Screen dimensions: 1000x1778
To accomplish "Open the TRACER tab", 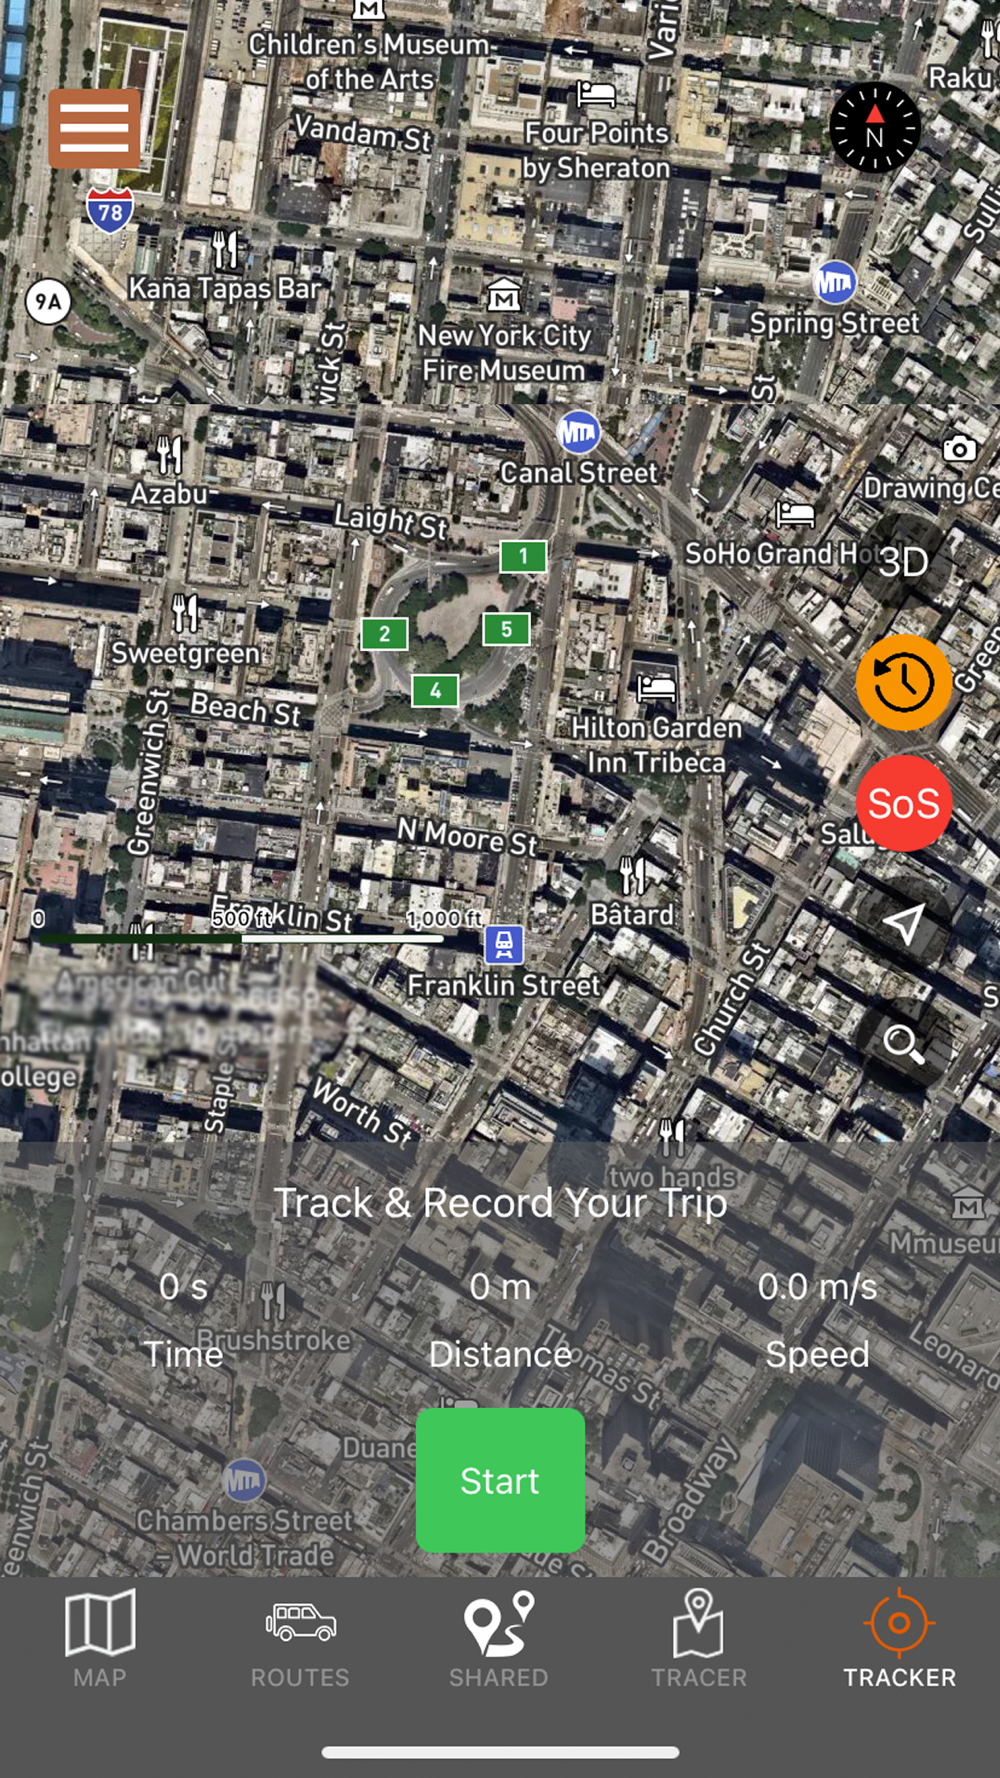I will click(x=699, y=1640).
